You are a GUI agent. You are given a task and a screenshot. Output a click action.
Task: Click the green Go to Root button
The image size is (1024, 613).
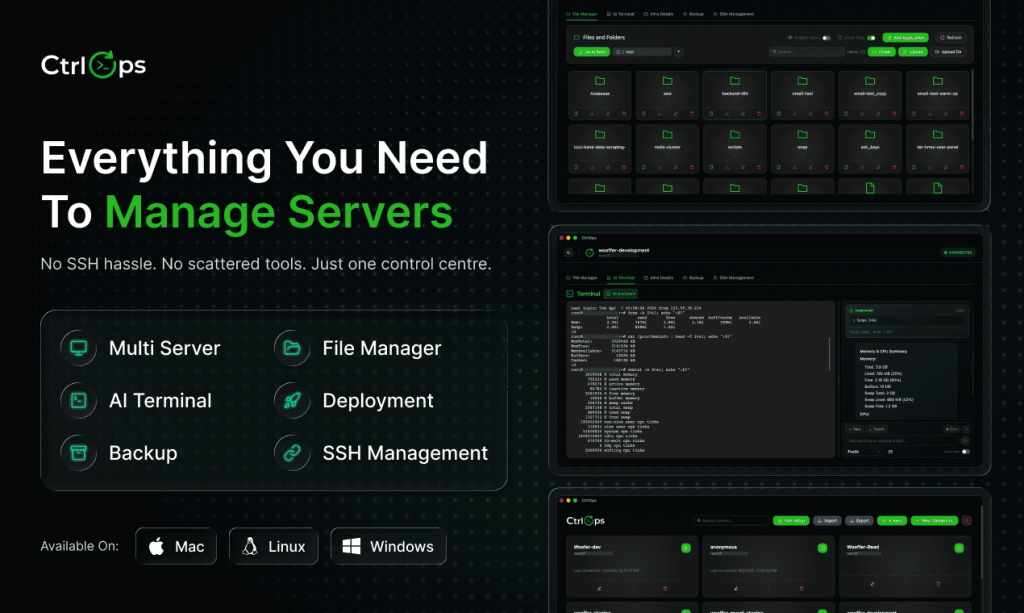coord(592,52)
